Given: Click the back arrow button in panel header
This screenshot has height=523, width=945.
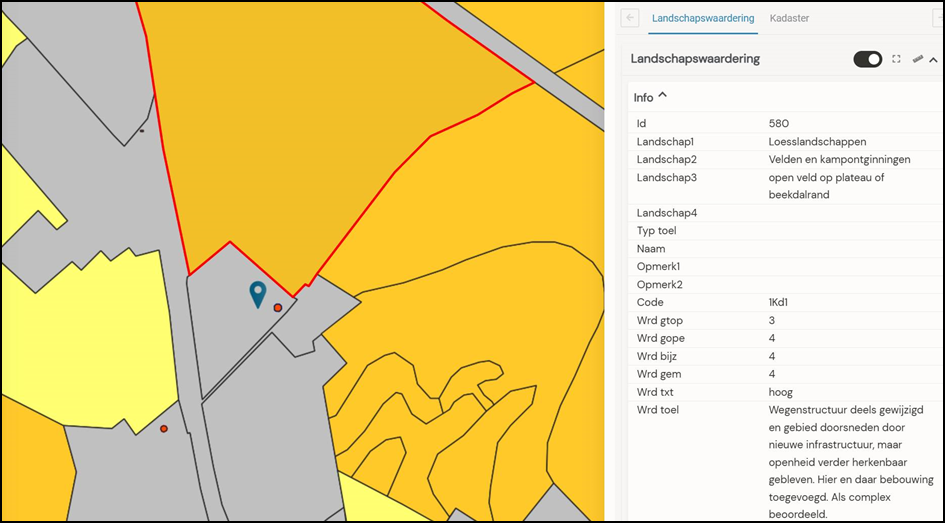Looking at the screenshot, I should click(x=630, y=18).
